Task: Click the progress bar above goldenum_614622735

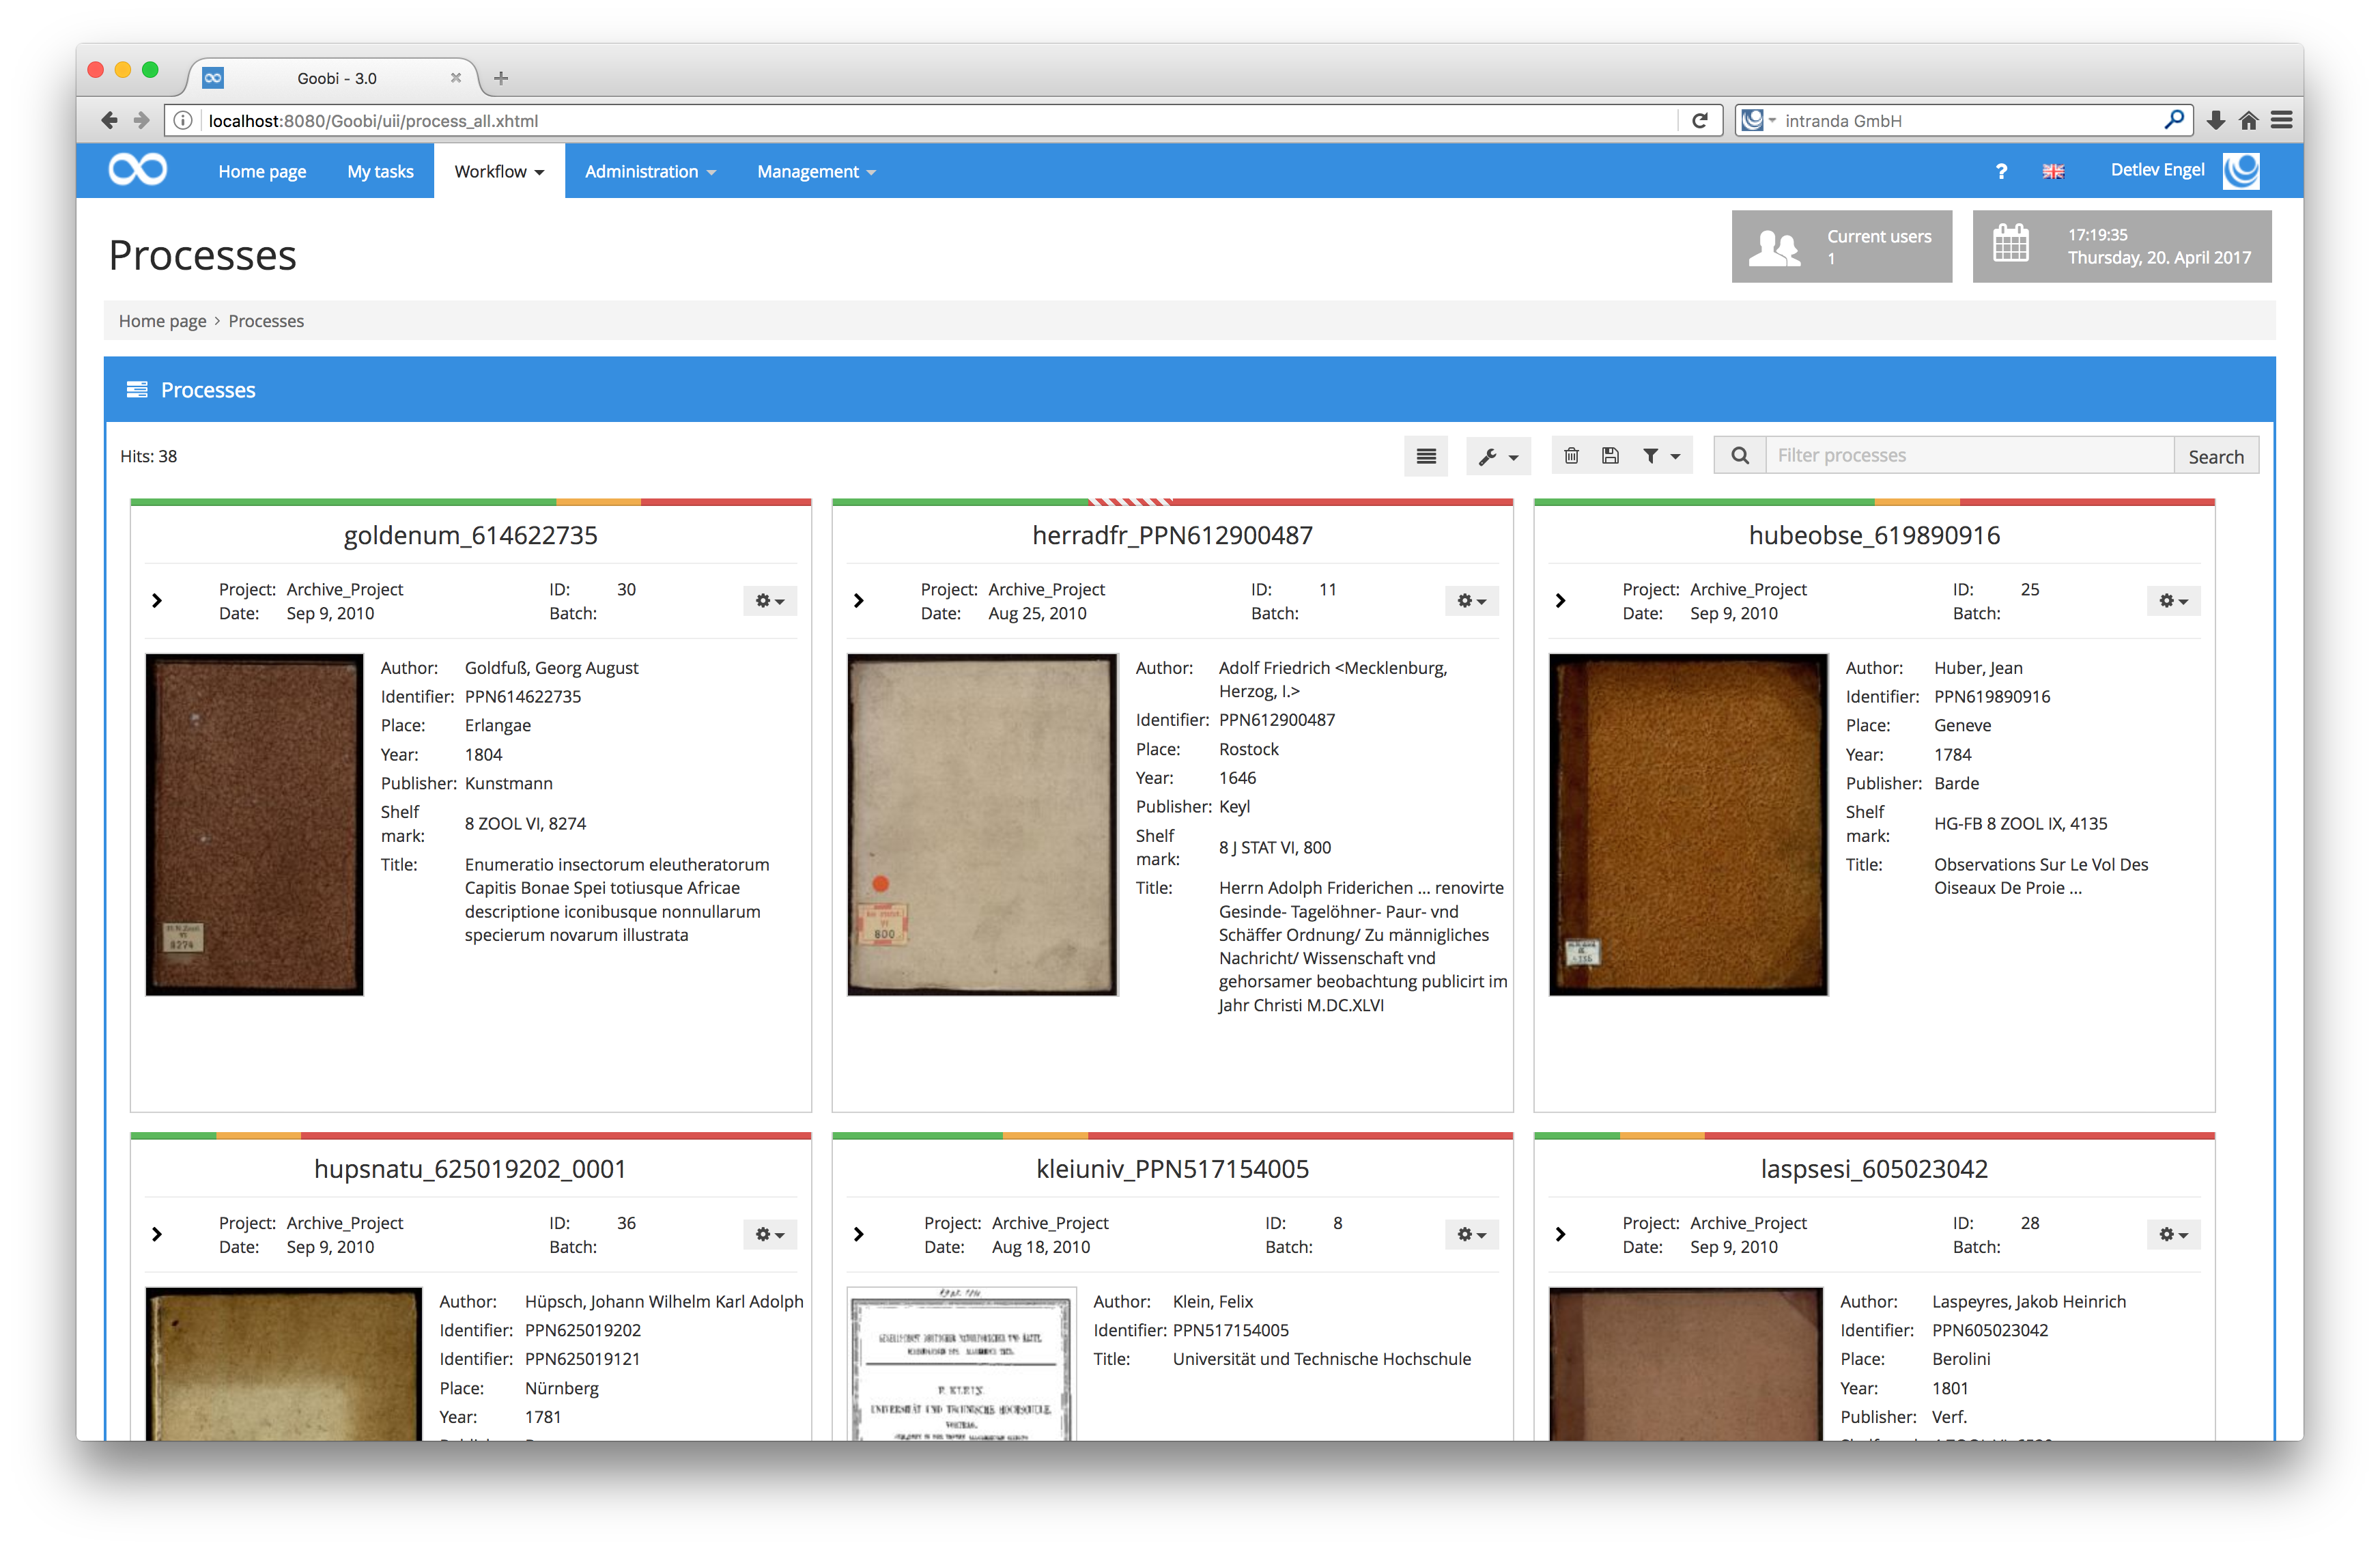Action: tap(470, 502)
